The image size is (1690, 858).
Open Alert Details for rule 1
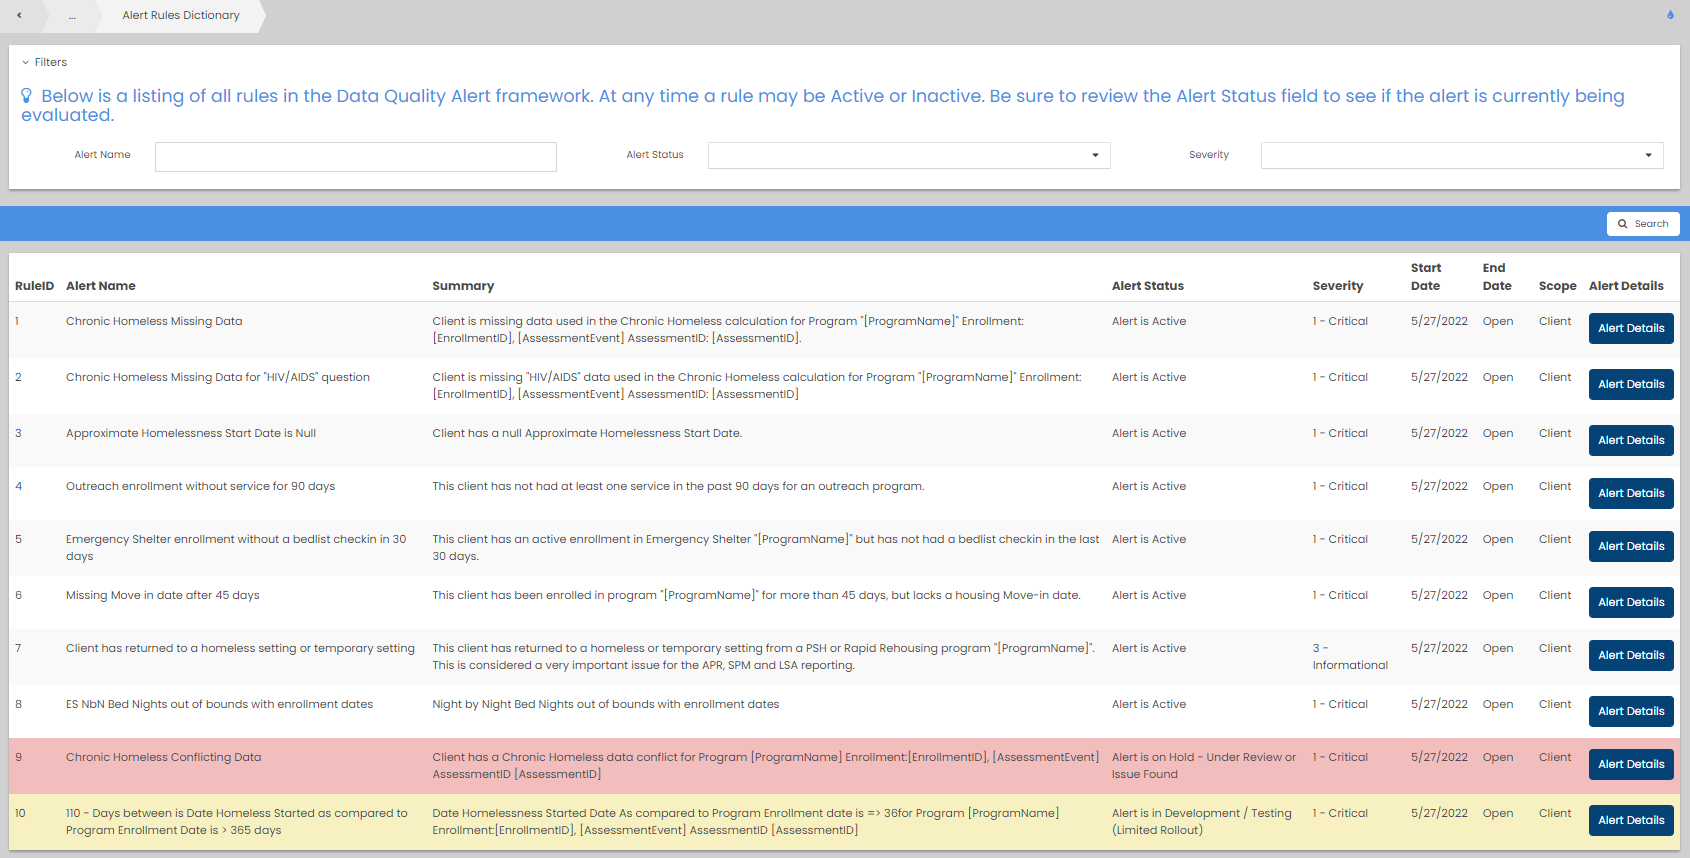click(1630, 329)
